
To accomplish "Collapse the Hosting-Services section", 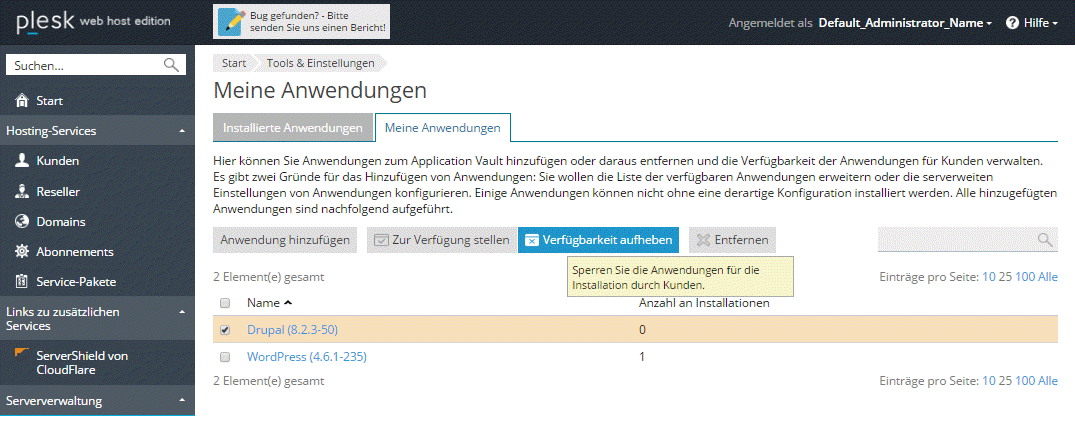I will (x=182, y=131).
